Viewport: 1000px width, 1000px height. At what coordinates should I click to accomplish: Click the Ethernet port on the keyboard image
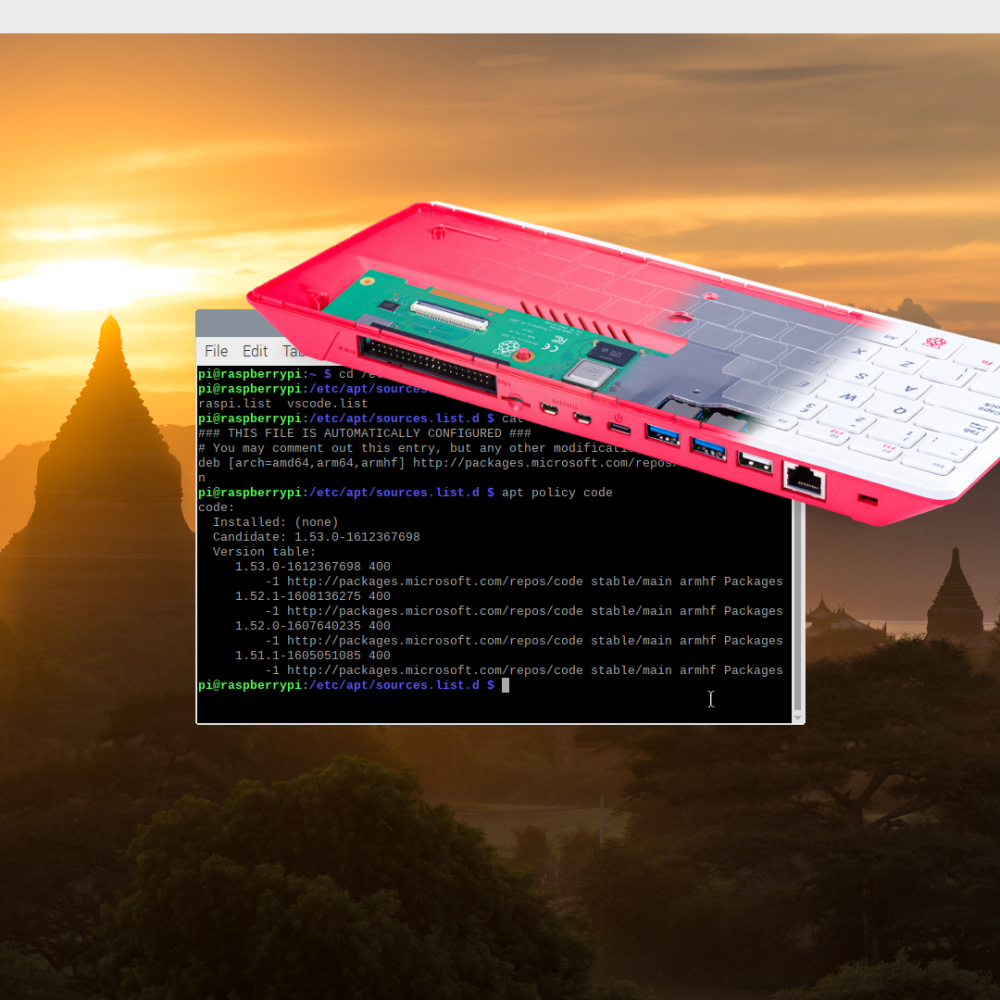click(x=806, y=481)
